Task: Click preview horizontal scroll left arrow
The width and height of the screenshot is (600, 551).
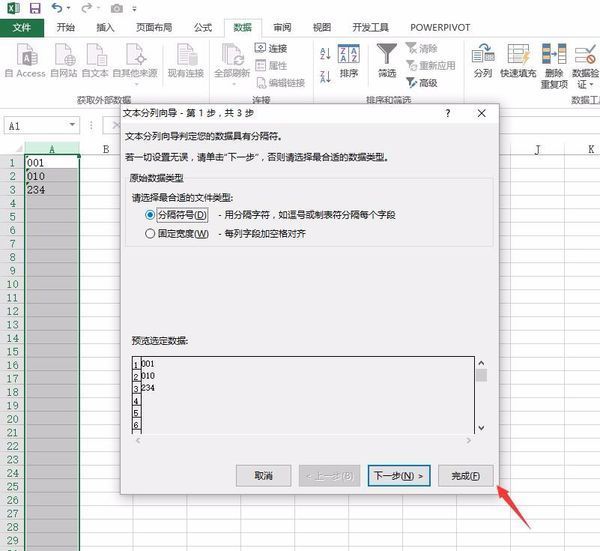Action: [138, 440]
